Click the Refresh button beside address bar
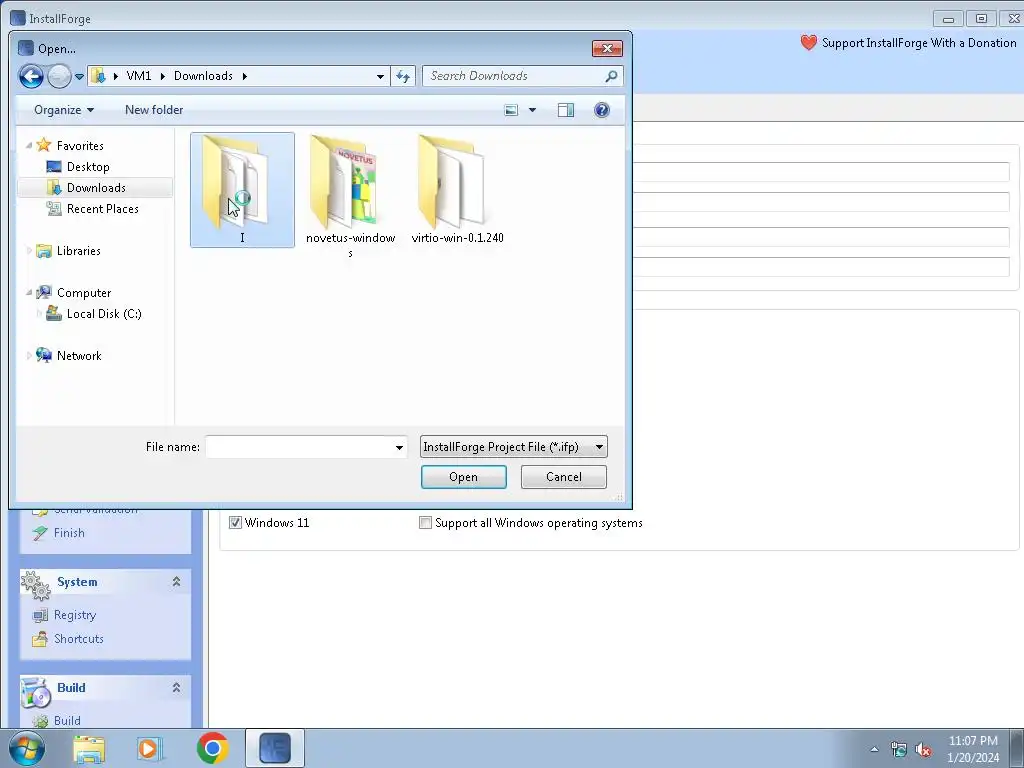The width and height of the screenshot is (1024, 768). [403, 76]
